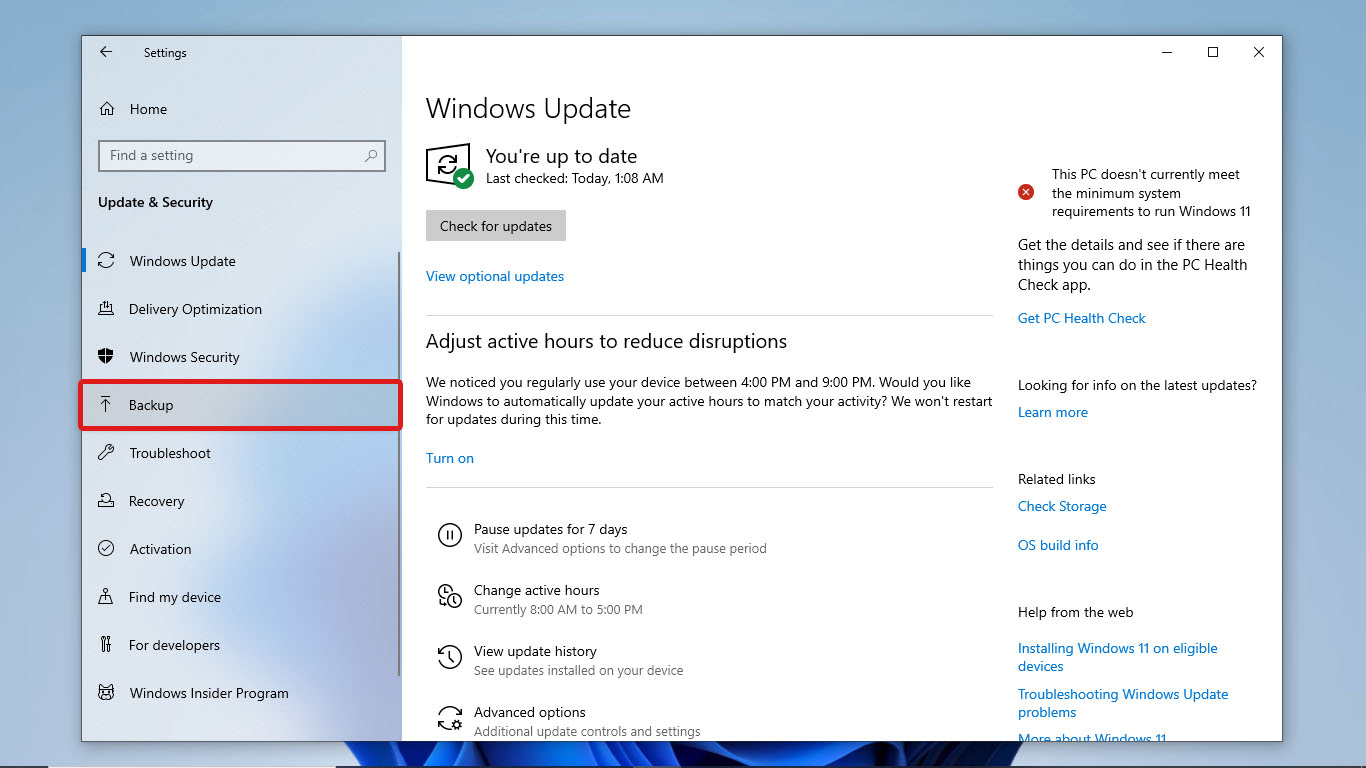Click the pause icon for Pause updates
The width and height of the screenshot is (1366, 768).
click(450, 535)
